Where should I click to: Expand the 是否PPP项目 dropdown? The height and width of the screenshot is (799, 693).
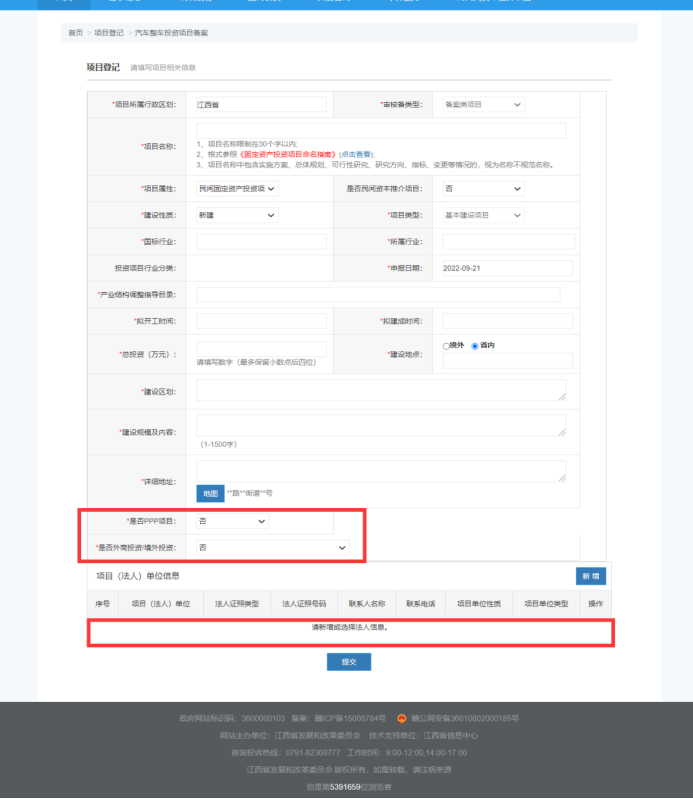233,521
